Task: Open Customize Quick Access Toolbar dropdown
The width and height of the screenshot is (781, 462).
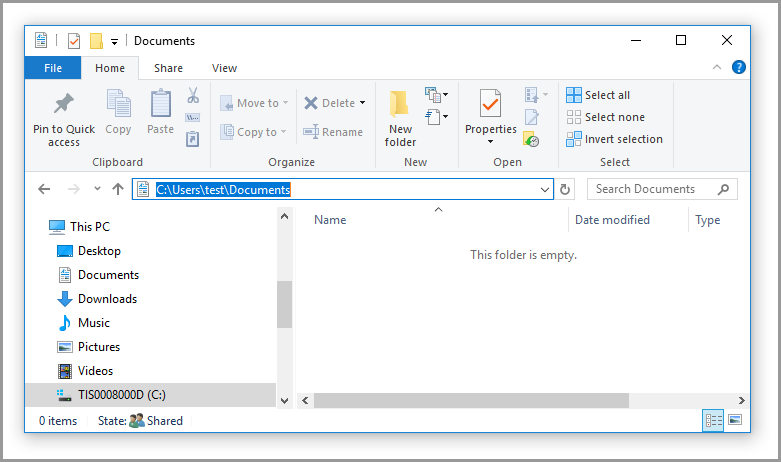Action: 115,42
